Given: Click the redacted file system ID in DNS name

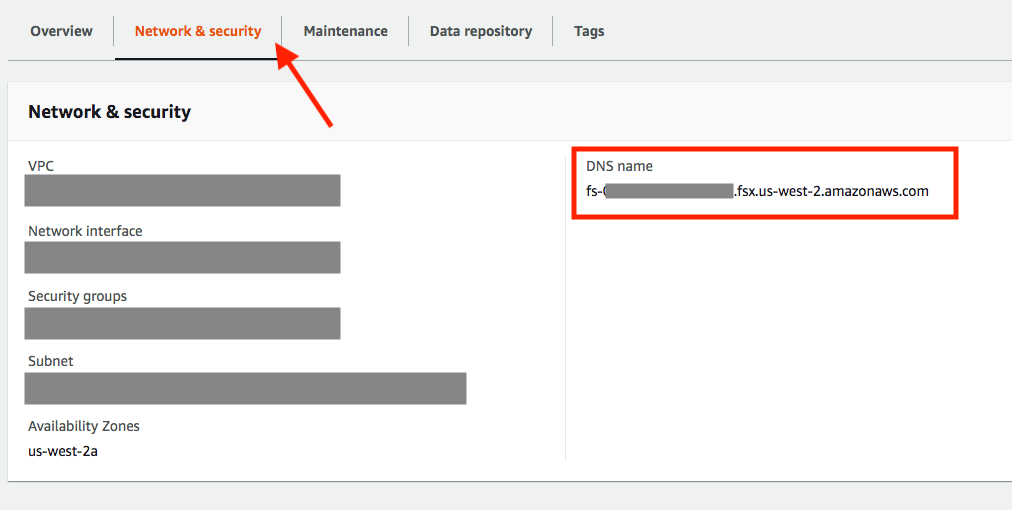Looking at the screenshot, I should tap(669, 191).
